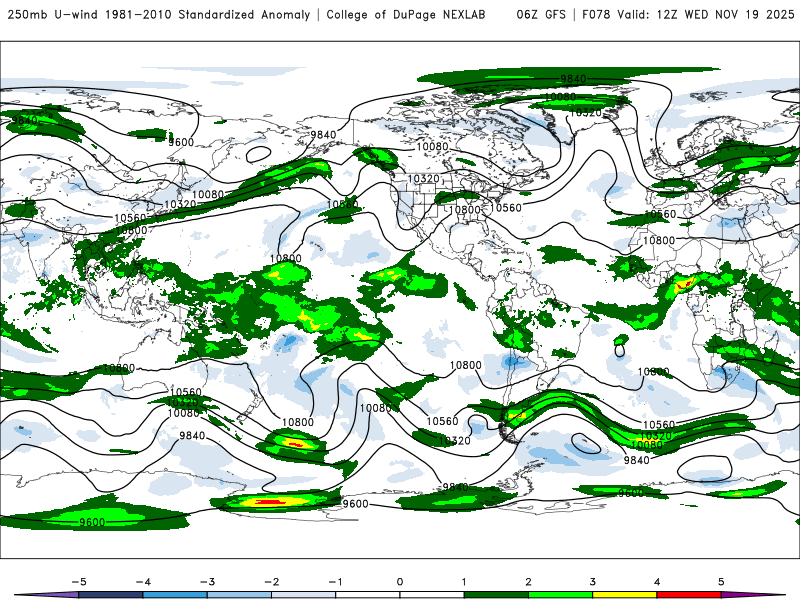
Task: Click the -2 tick label on the color bar
Action: click(271, 582)
